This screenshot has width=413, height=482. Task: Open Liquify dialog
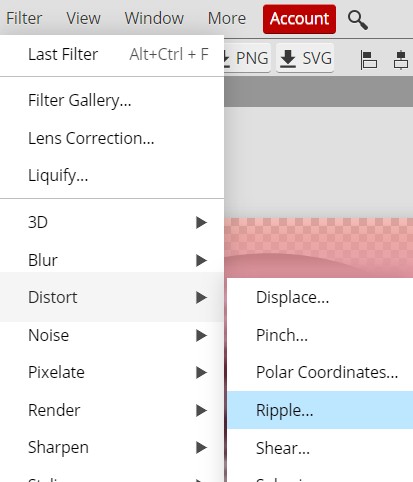pos(112,175)
